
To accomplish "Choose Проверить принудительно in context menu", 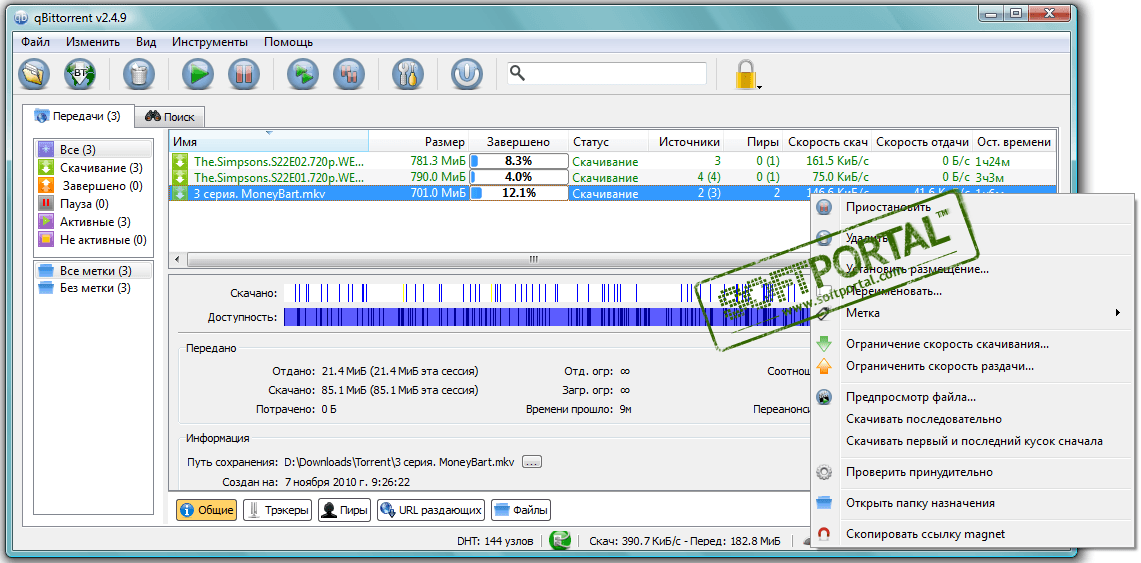I will point(972,472).
